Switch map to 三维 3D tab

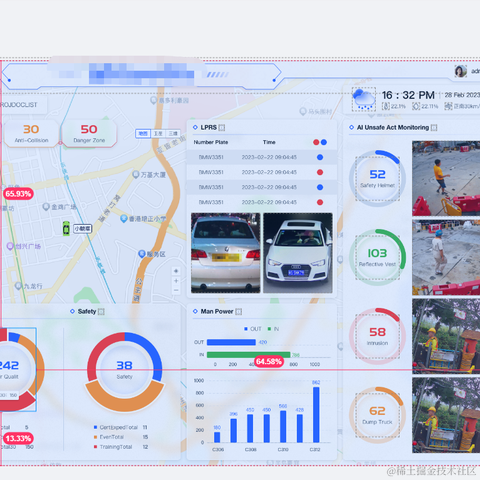pos(173,134)
